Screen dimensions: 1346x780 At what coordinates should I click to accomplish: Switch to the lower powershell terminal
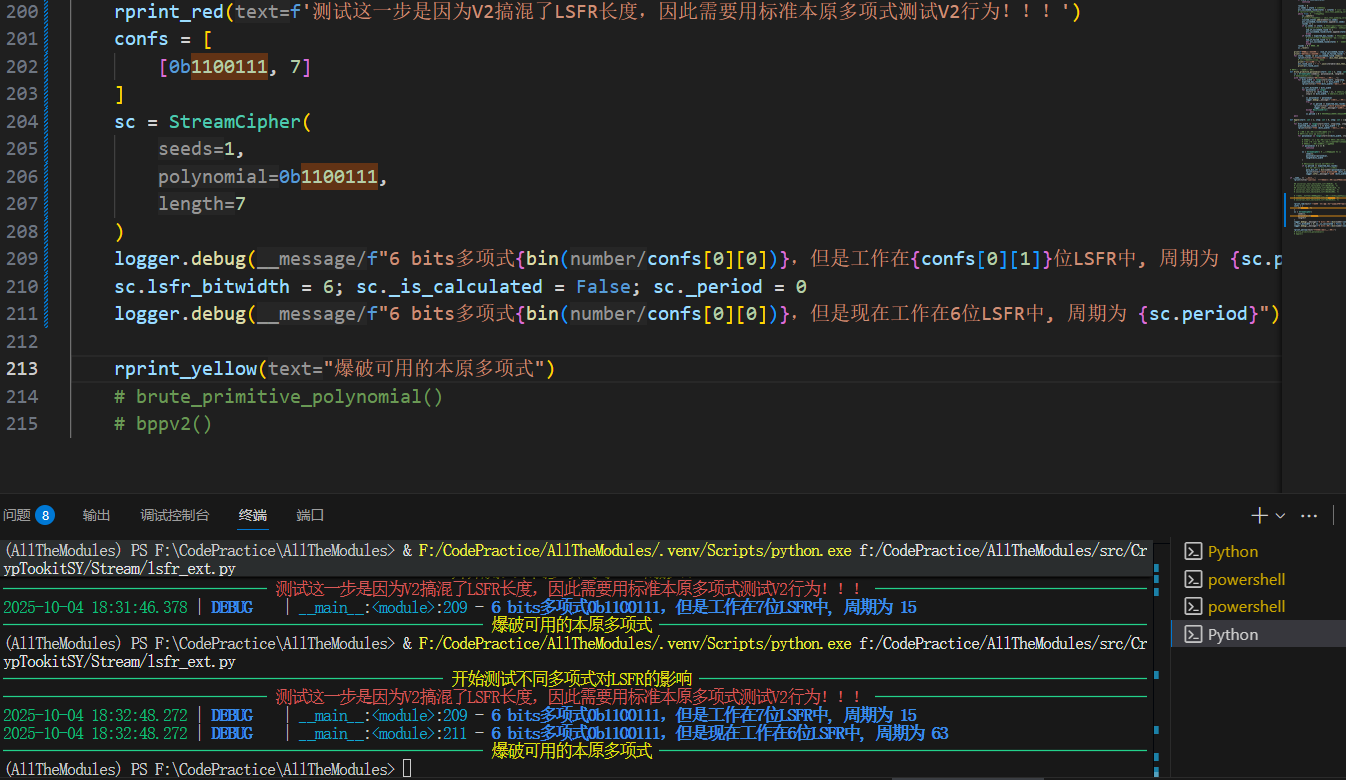[1245, 607]
